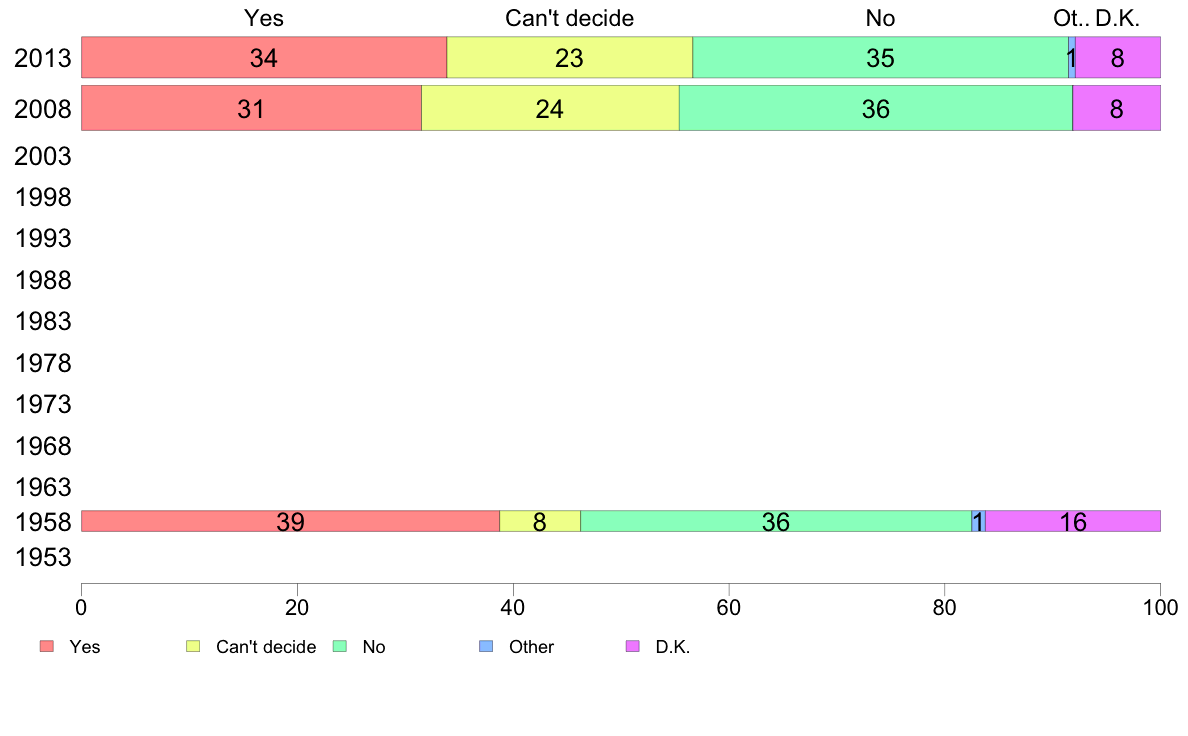
Task: Click the 2003 year axis label
Action: pos(43,156)
